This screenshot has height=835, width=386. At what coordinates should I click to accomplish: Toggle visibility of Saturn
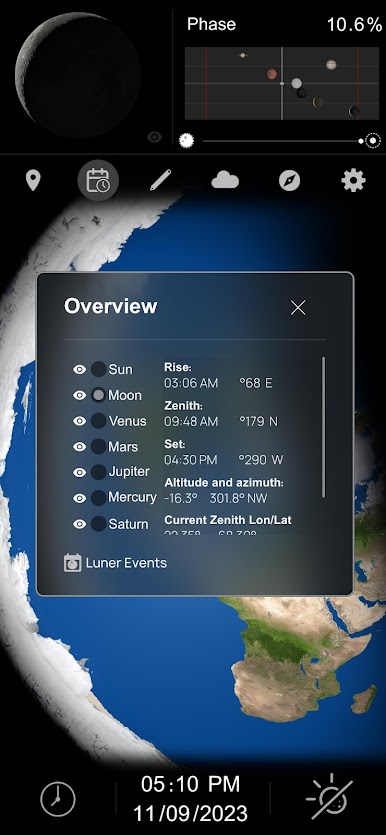coord(79,524)
